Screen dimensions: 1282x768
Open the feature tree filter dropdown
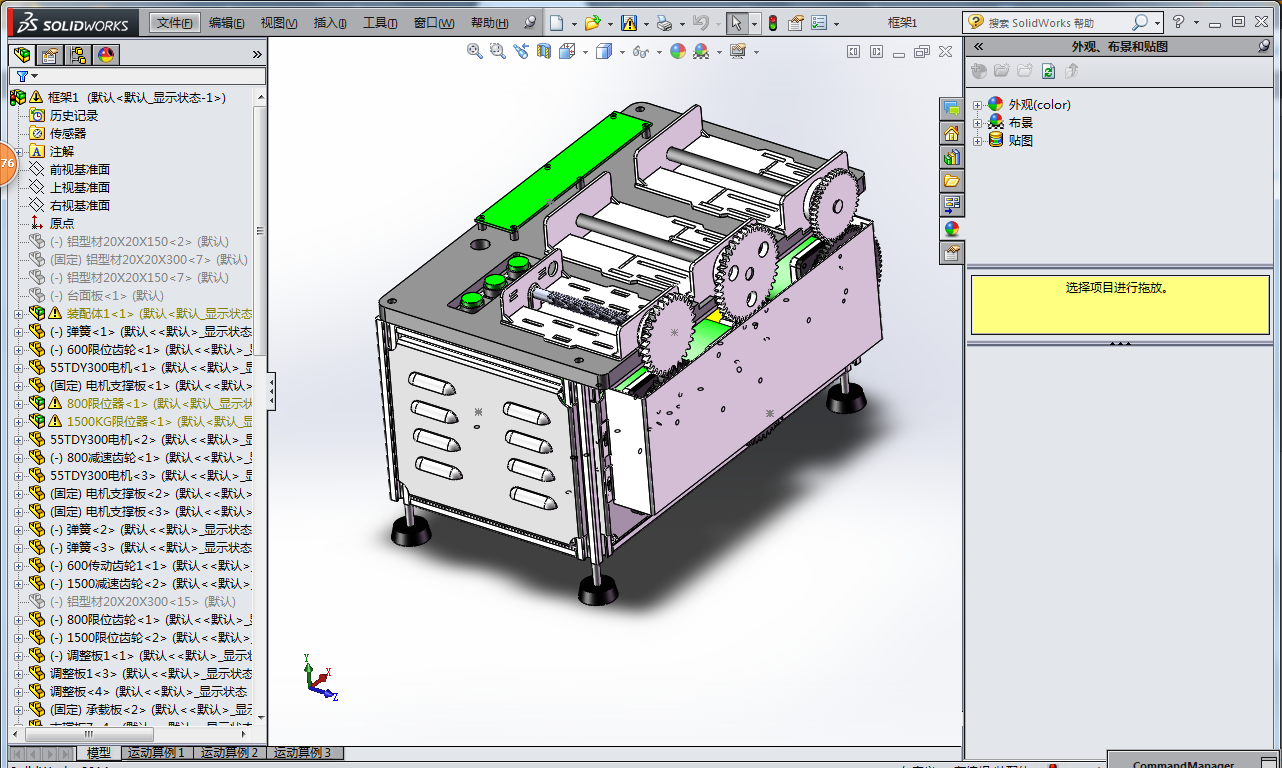coord(26,76)
